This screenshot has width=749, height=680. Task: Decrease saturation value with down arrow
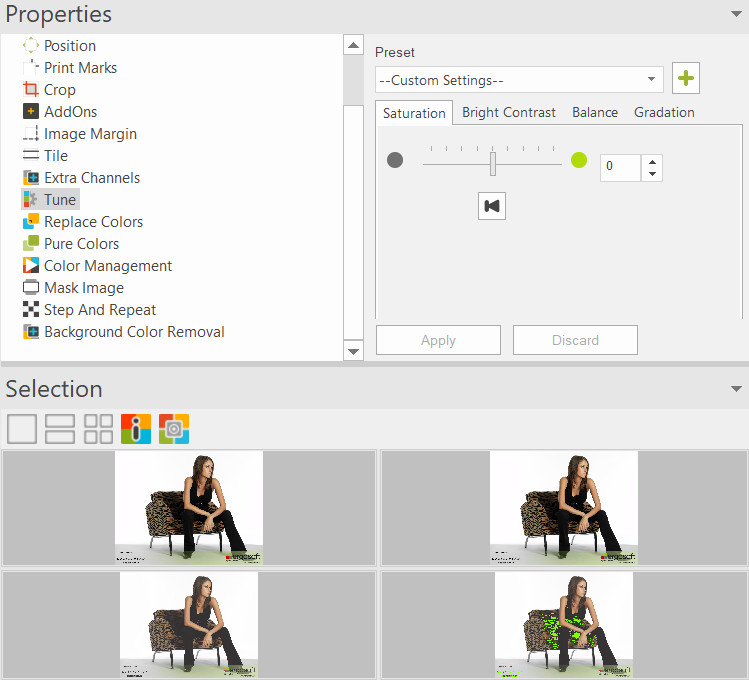(x=652, y=174)
